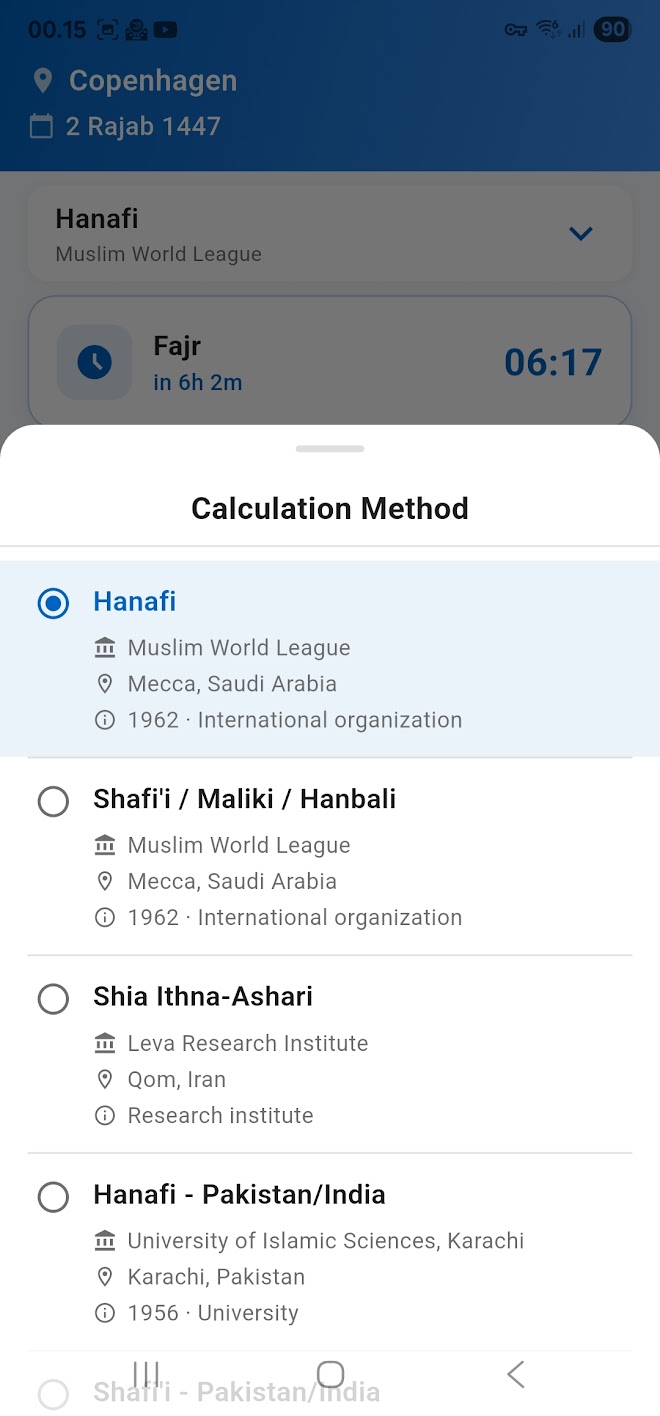
Task: Open recent apps with the three-bar icon
Action: coord(146,1374)
